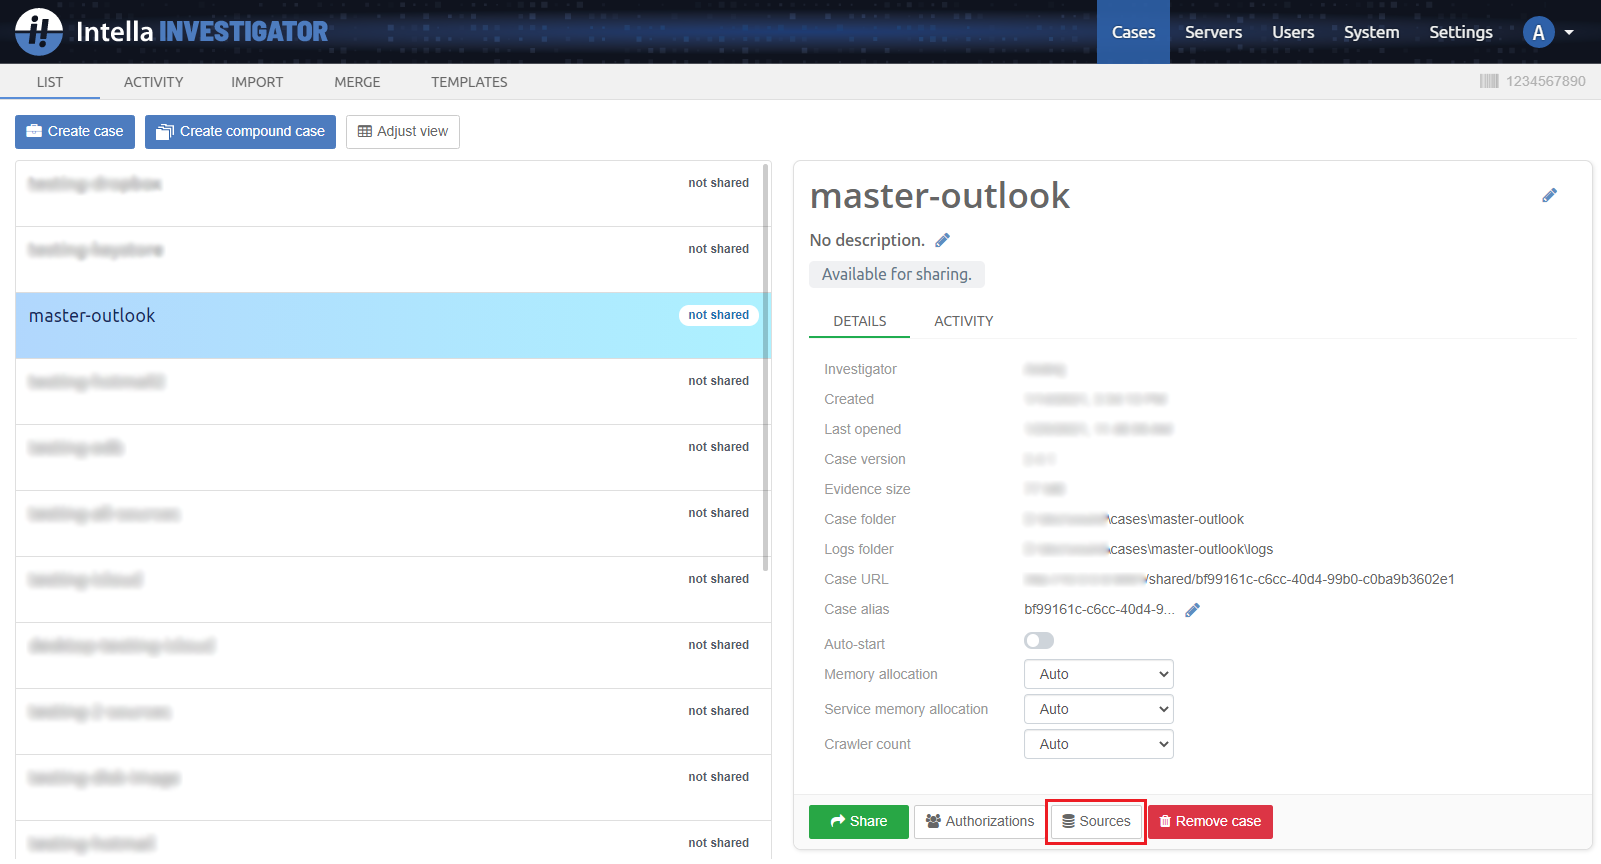Image resolution: width=1601 pixels, height=864 pixels.
Task: Expand the Memory allocation dropdown
Action: 1098,674
